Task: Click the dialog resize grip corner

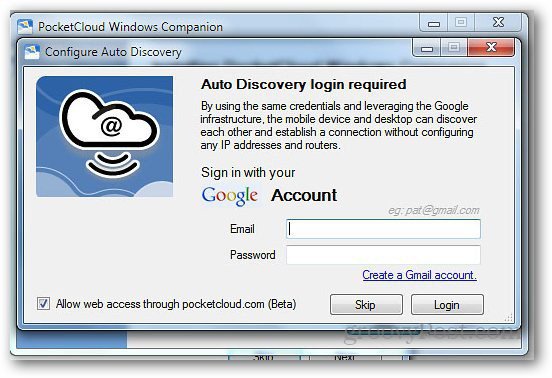Action: pyautogui.click(x=509, y=318)
